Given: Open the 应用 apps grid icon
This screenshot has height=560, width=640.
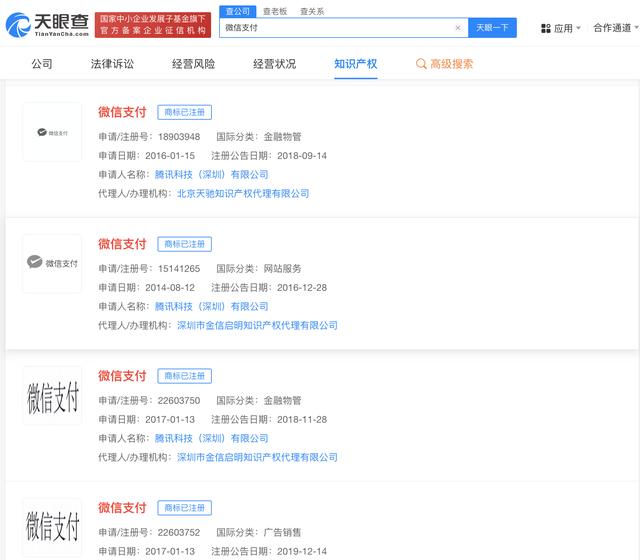Looking at the screenshot, I should pos(546,29).
